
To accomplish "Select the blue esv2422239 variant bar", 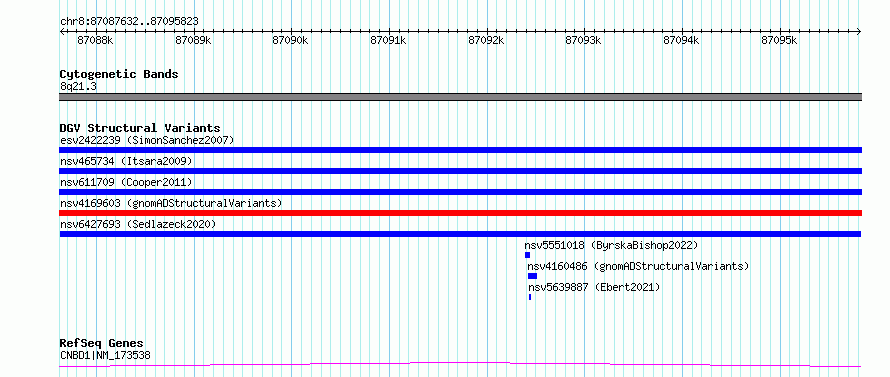I will [460, 150].
